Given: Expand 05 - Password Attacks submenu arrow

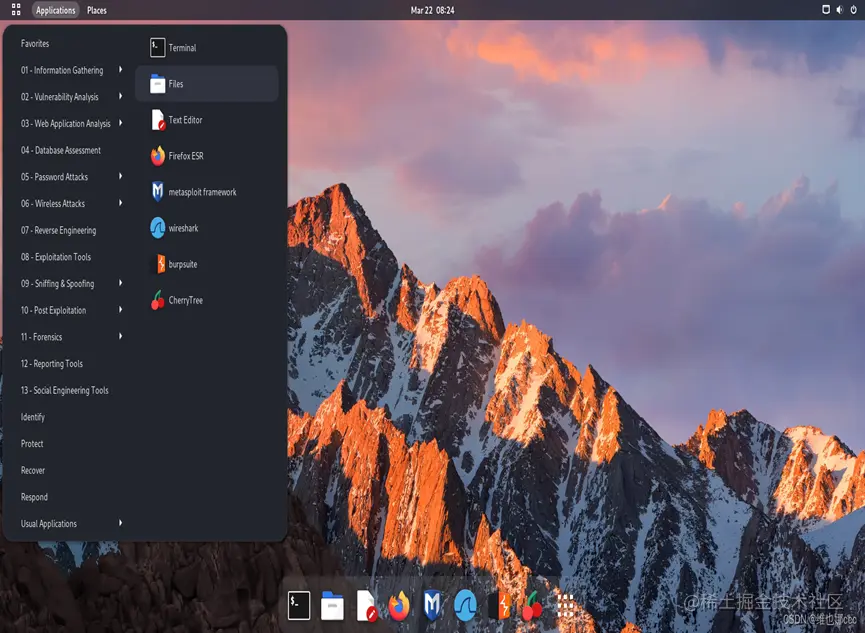Looking at the screenshot, I should pyautogui.click(x=120, y=176).
